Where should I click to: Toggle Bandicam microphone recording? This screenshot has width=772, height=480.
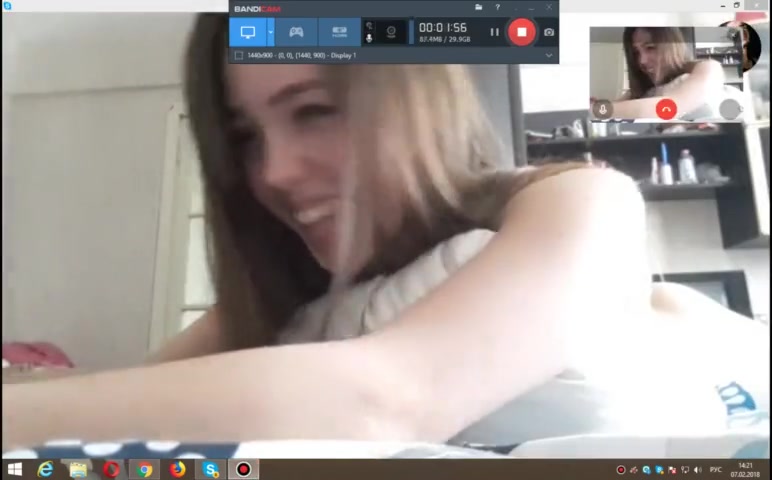click(369, 38)
